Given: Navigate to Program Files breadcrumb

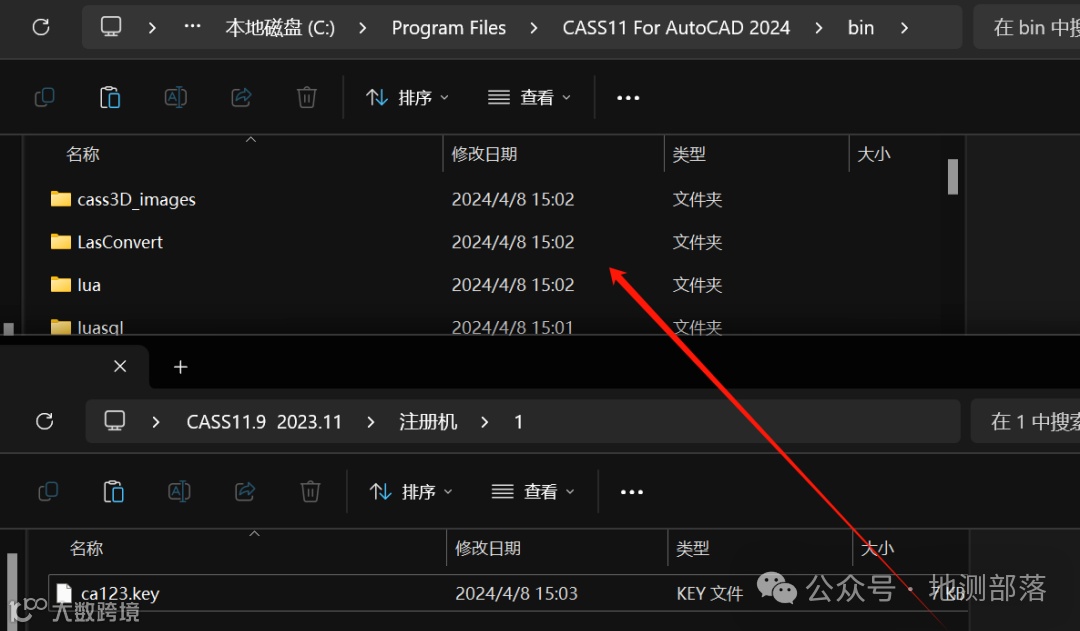Looking at the screenshot, I should point(448,28).
